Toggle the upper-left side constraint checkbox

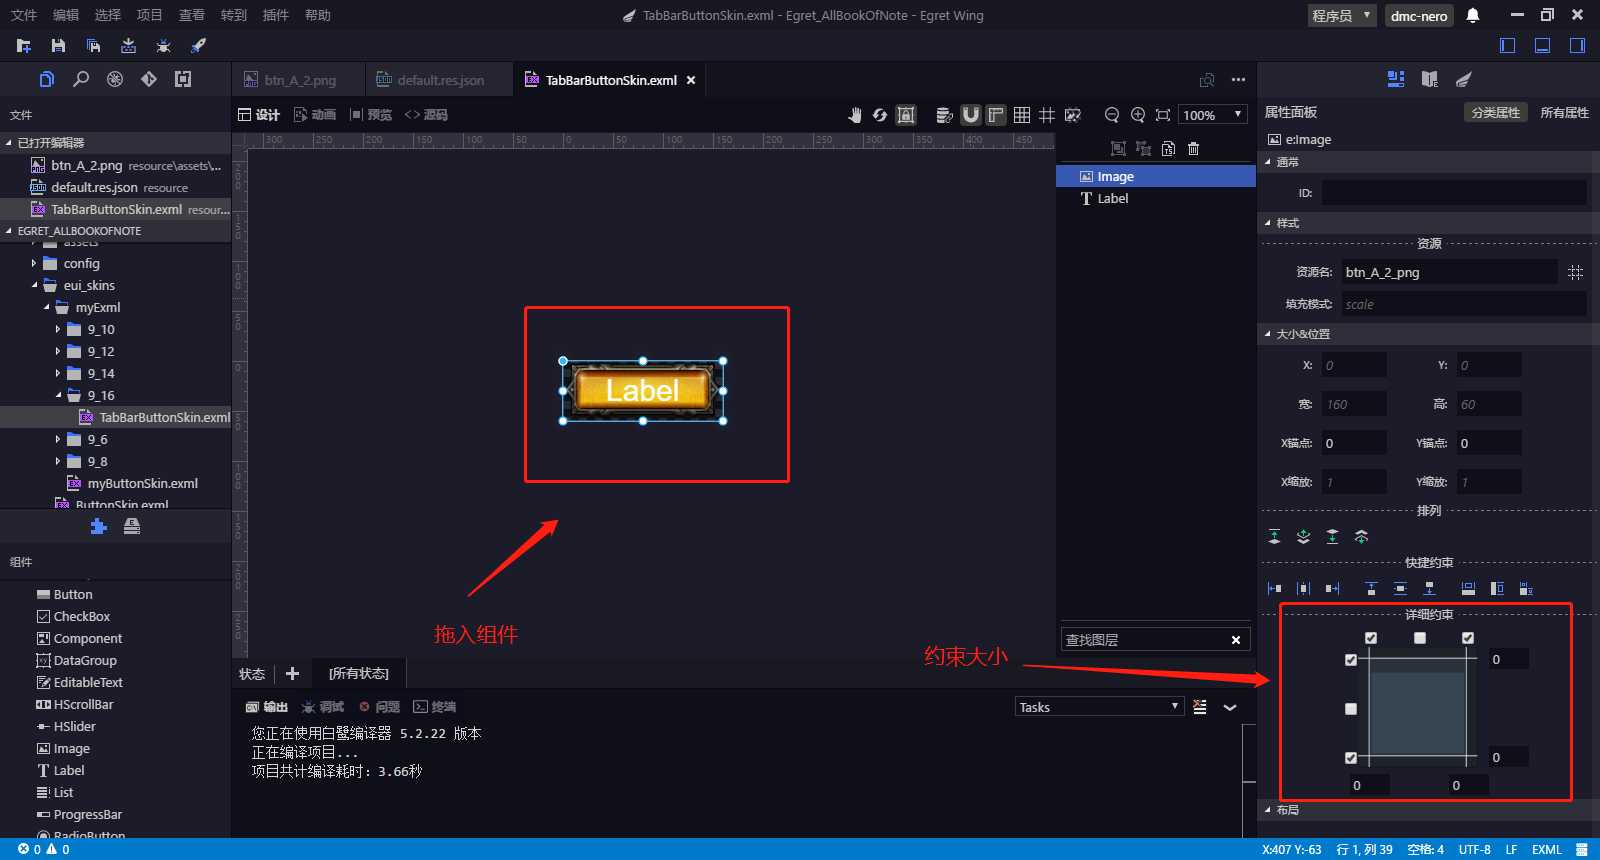(1351, 660)
